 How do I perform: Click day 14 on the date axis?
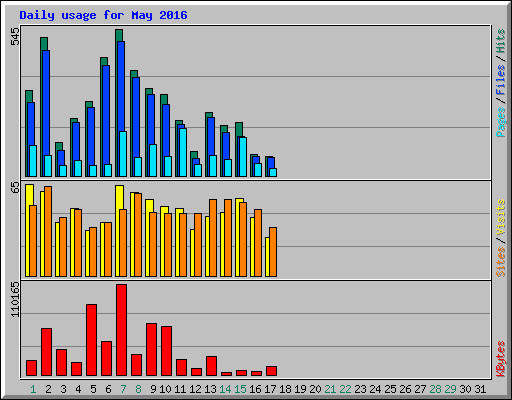coord(225,389)
